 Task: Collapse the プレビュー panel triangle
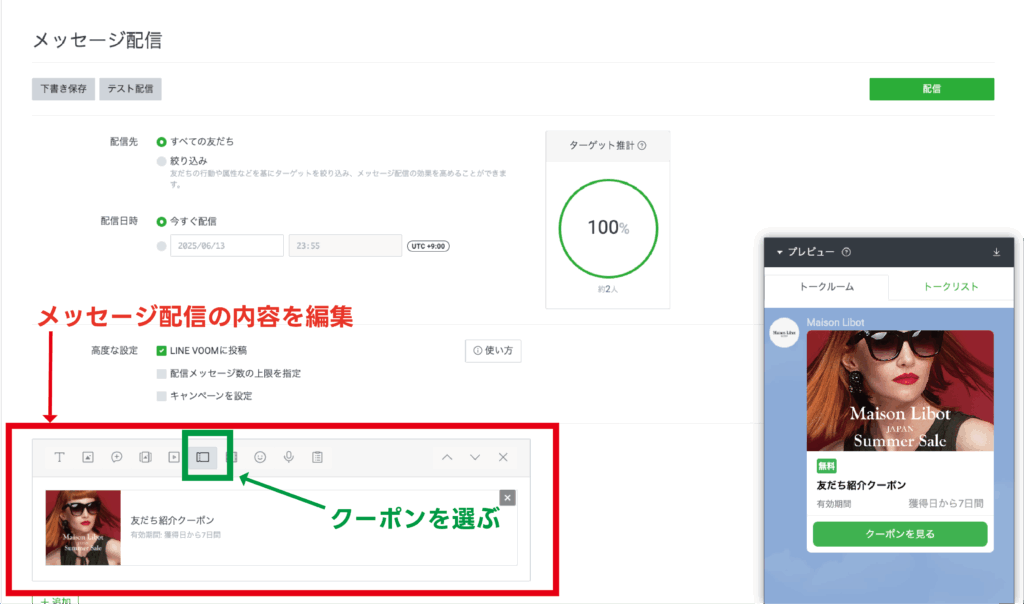[779, 252]
